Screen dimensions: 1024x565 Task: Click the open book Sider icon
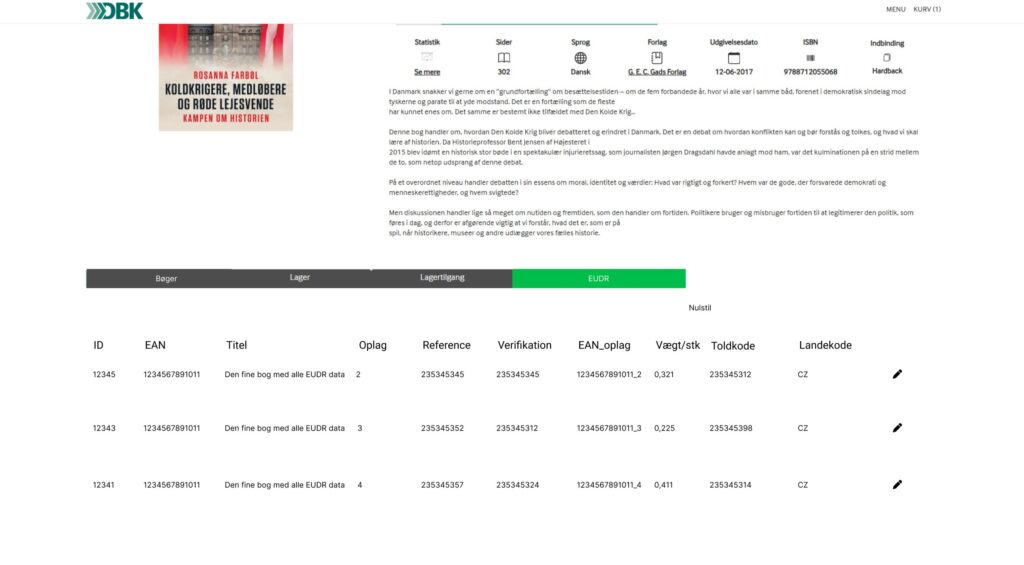click(504, 58)
